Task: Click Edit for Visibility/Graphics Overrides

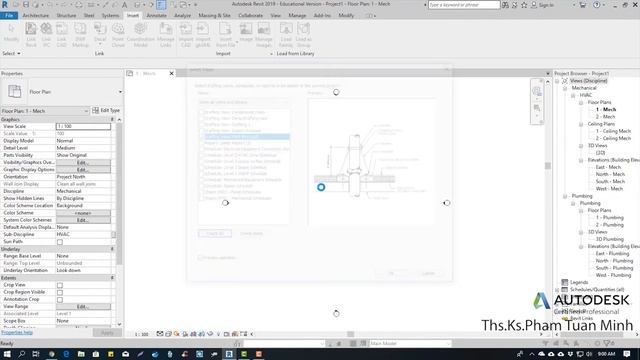Action: 83,162
